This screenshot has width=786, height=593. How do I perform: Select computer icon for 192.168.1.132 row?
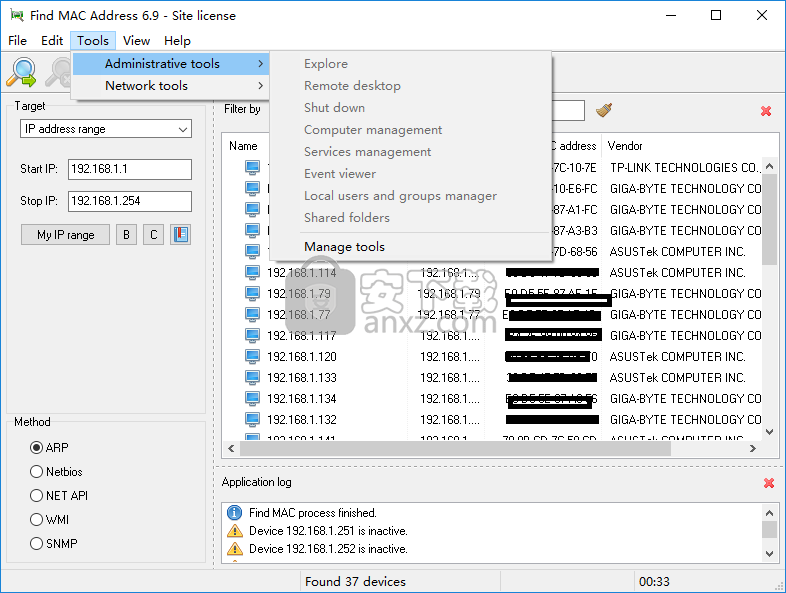click(x=252, y=420)
